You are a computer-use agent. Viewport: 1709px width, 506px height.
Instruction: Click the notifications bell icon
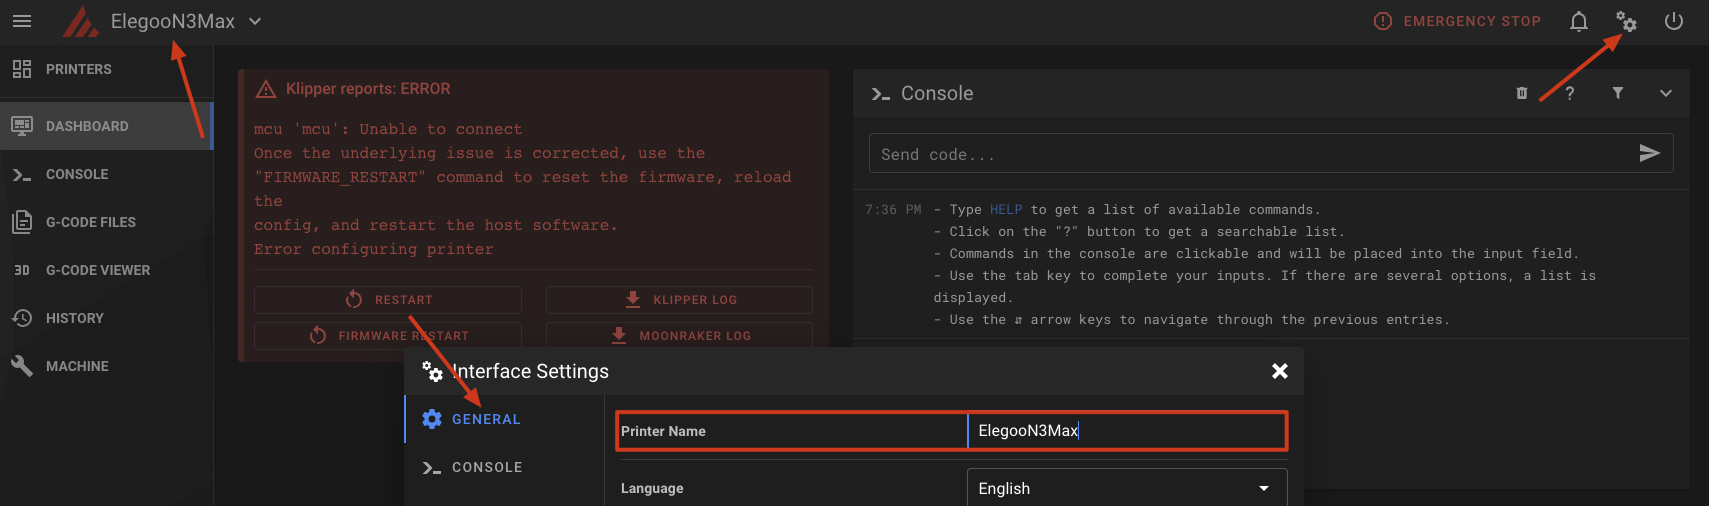click(x=1579, y=21)
